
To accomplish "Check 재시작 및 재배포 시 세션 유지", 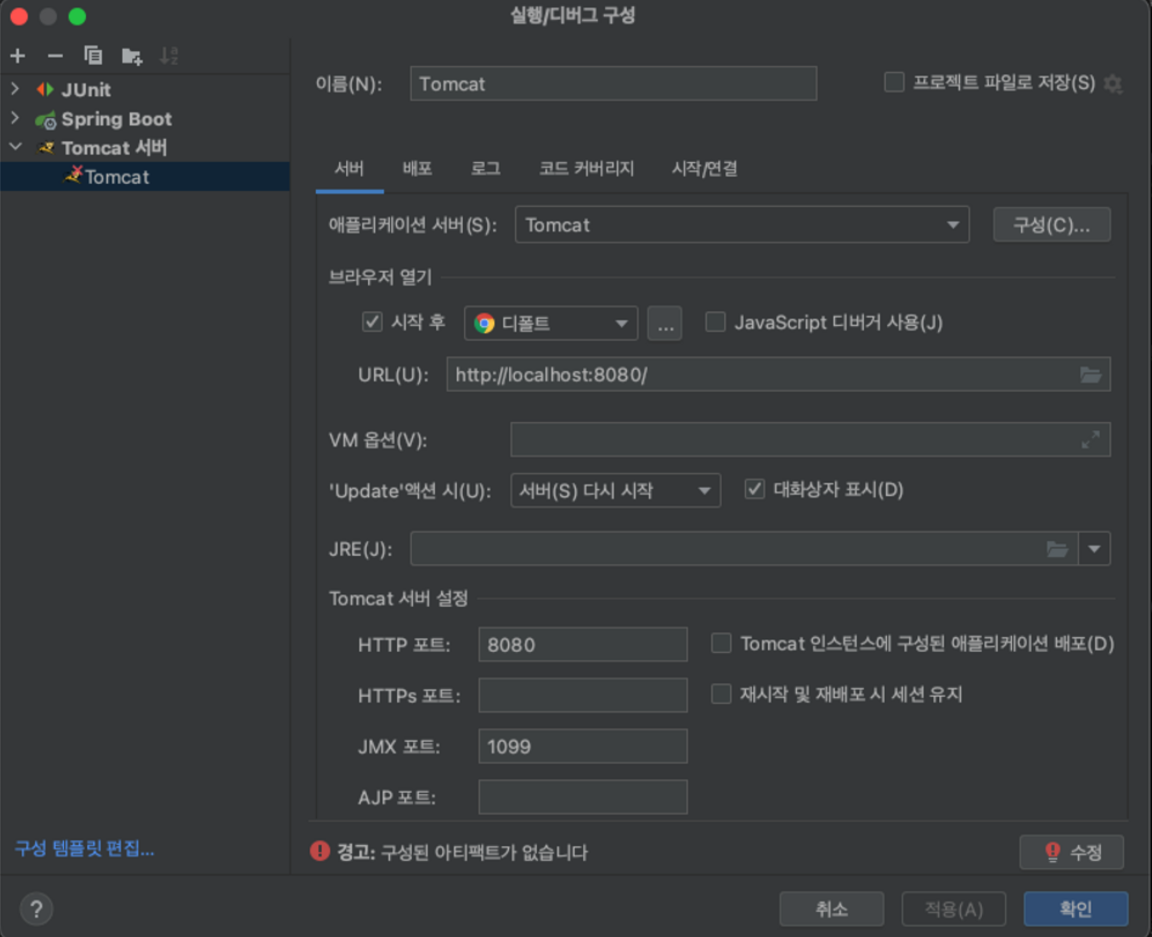I will point(721,694).
